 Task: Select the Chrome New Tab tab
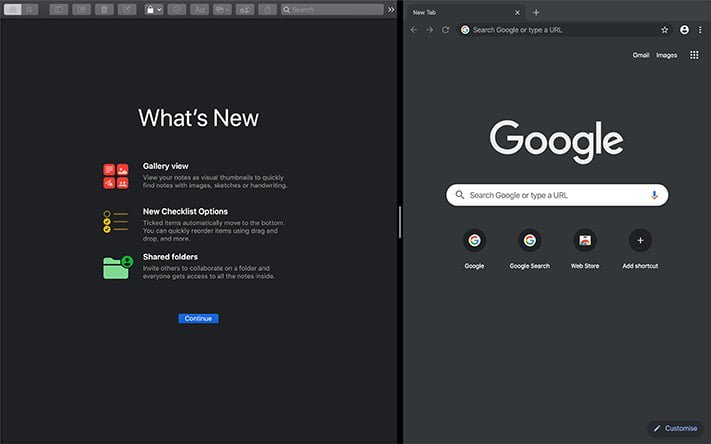[463, 12]
